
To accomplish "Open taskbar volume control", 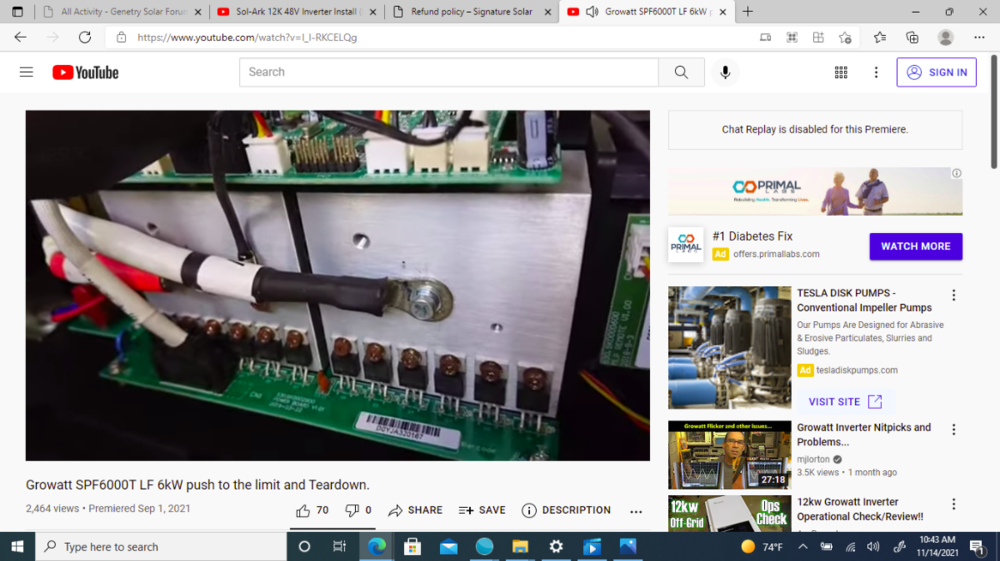I will tap(873, 546).
